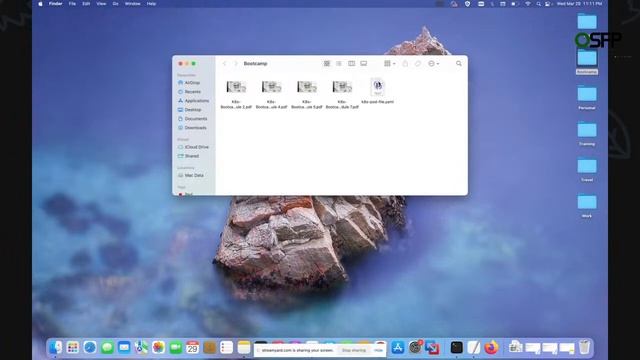Open Safari from the Dock
The image size is (640, 360).
90,347
